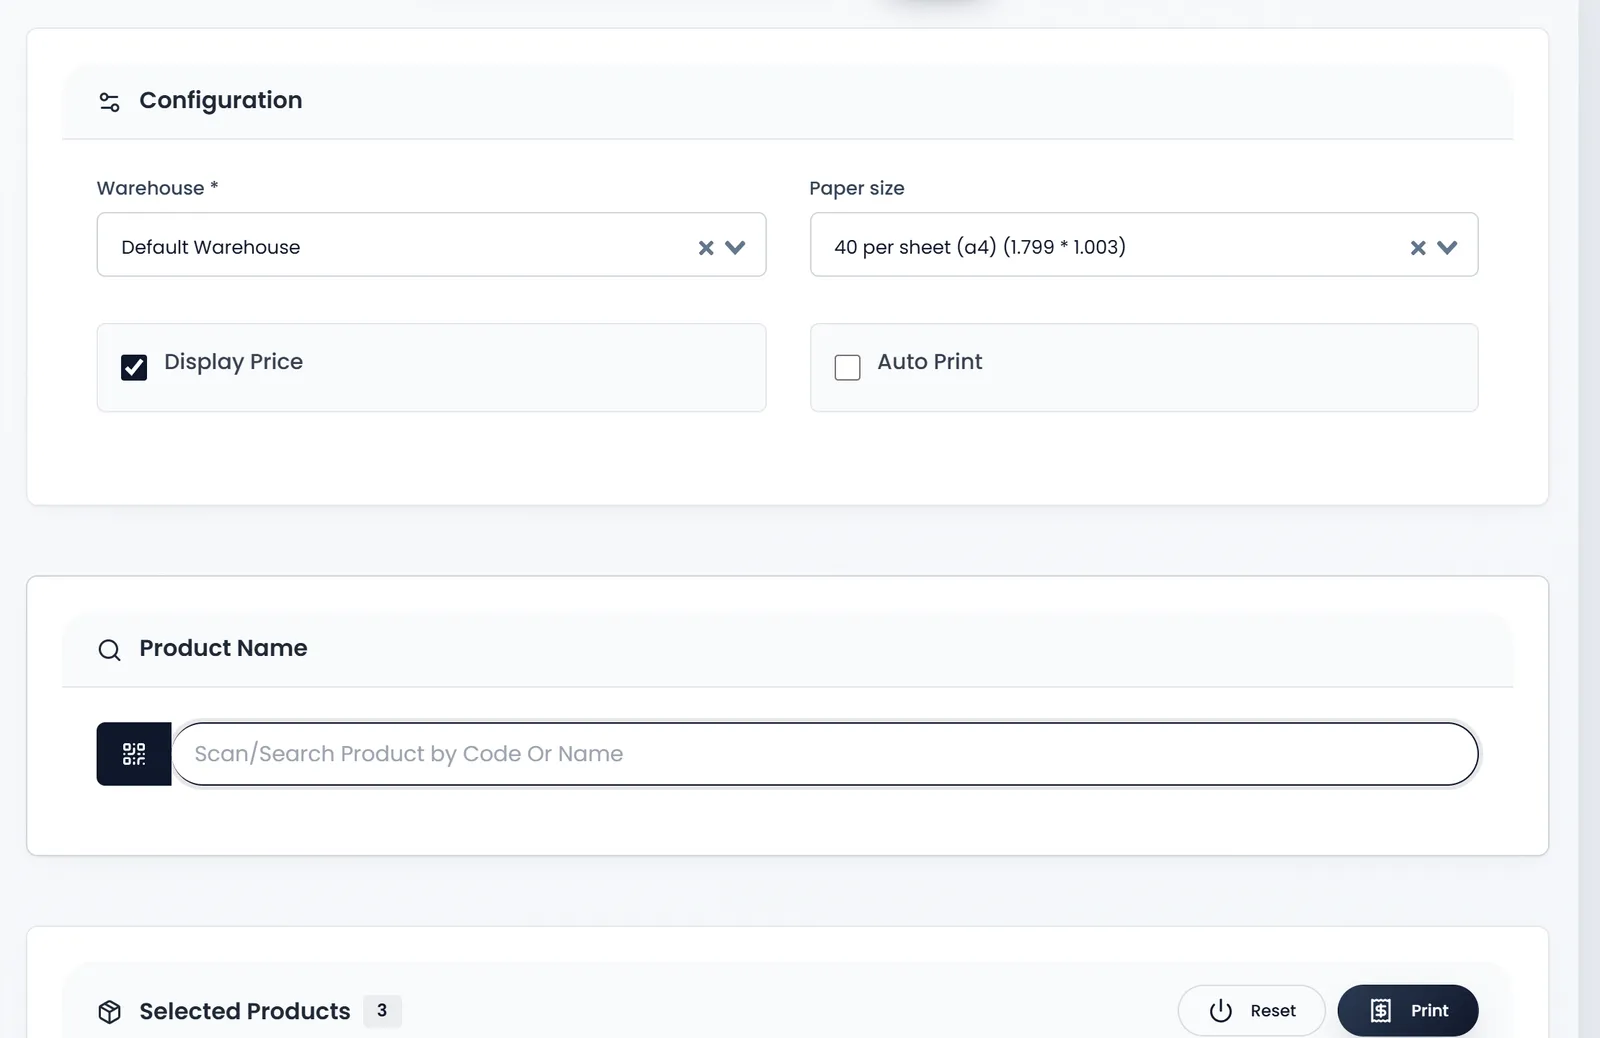This screenshot has width=1600, height=1038.
Task: Print the selected product labels
Action: click(1408, 1011)
